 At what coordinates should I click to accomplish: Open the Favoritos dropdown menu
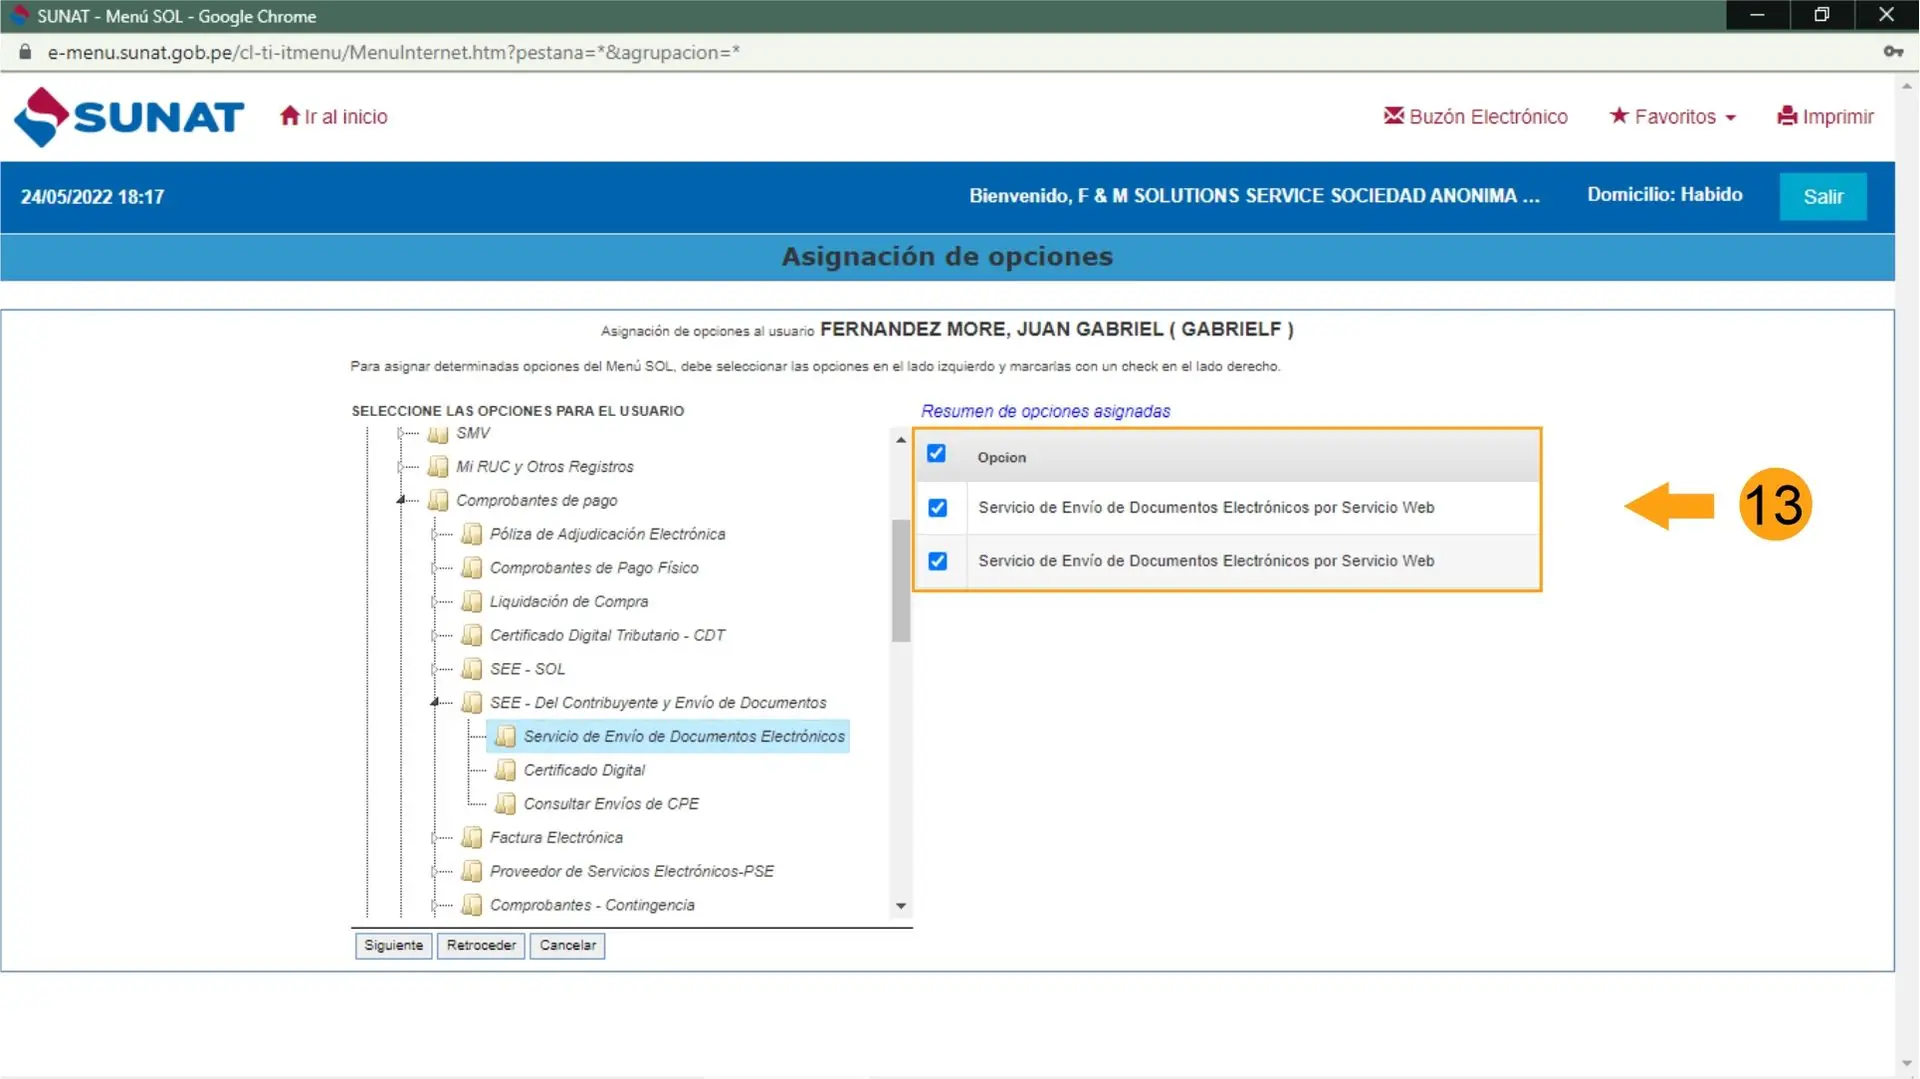1673,117
